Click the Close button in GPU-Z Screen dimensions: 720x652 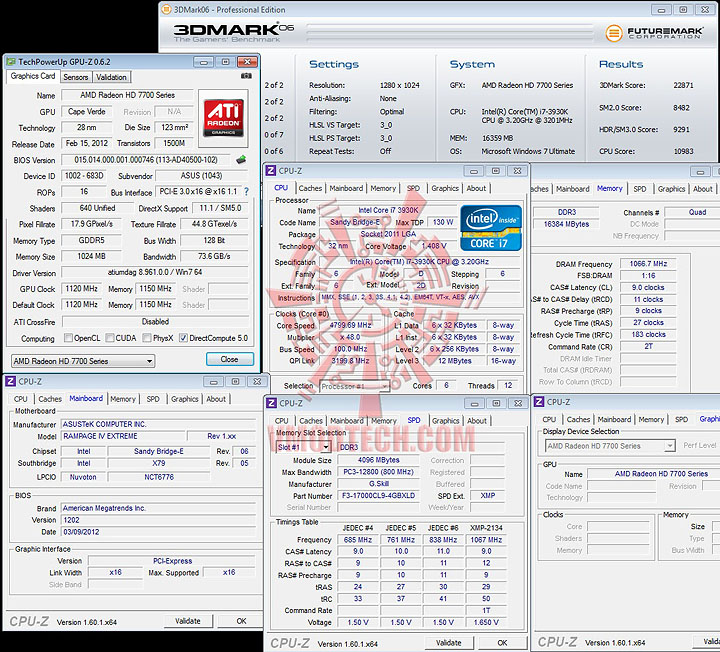pyautogui.click(x=230, y=359)
